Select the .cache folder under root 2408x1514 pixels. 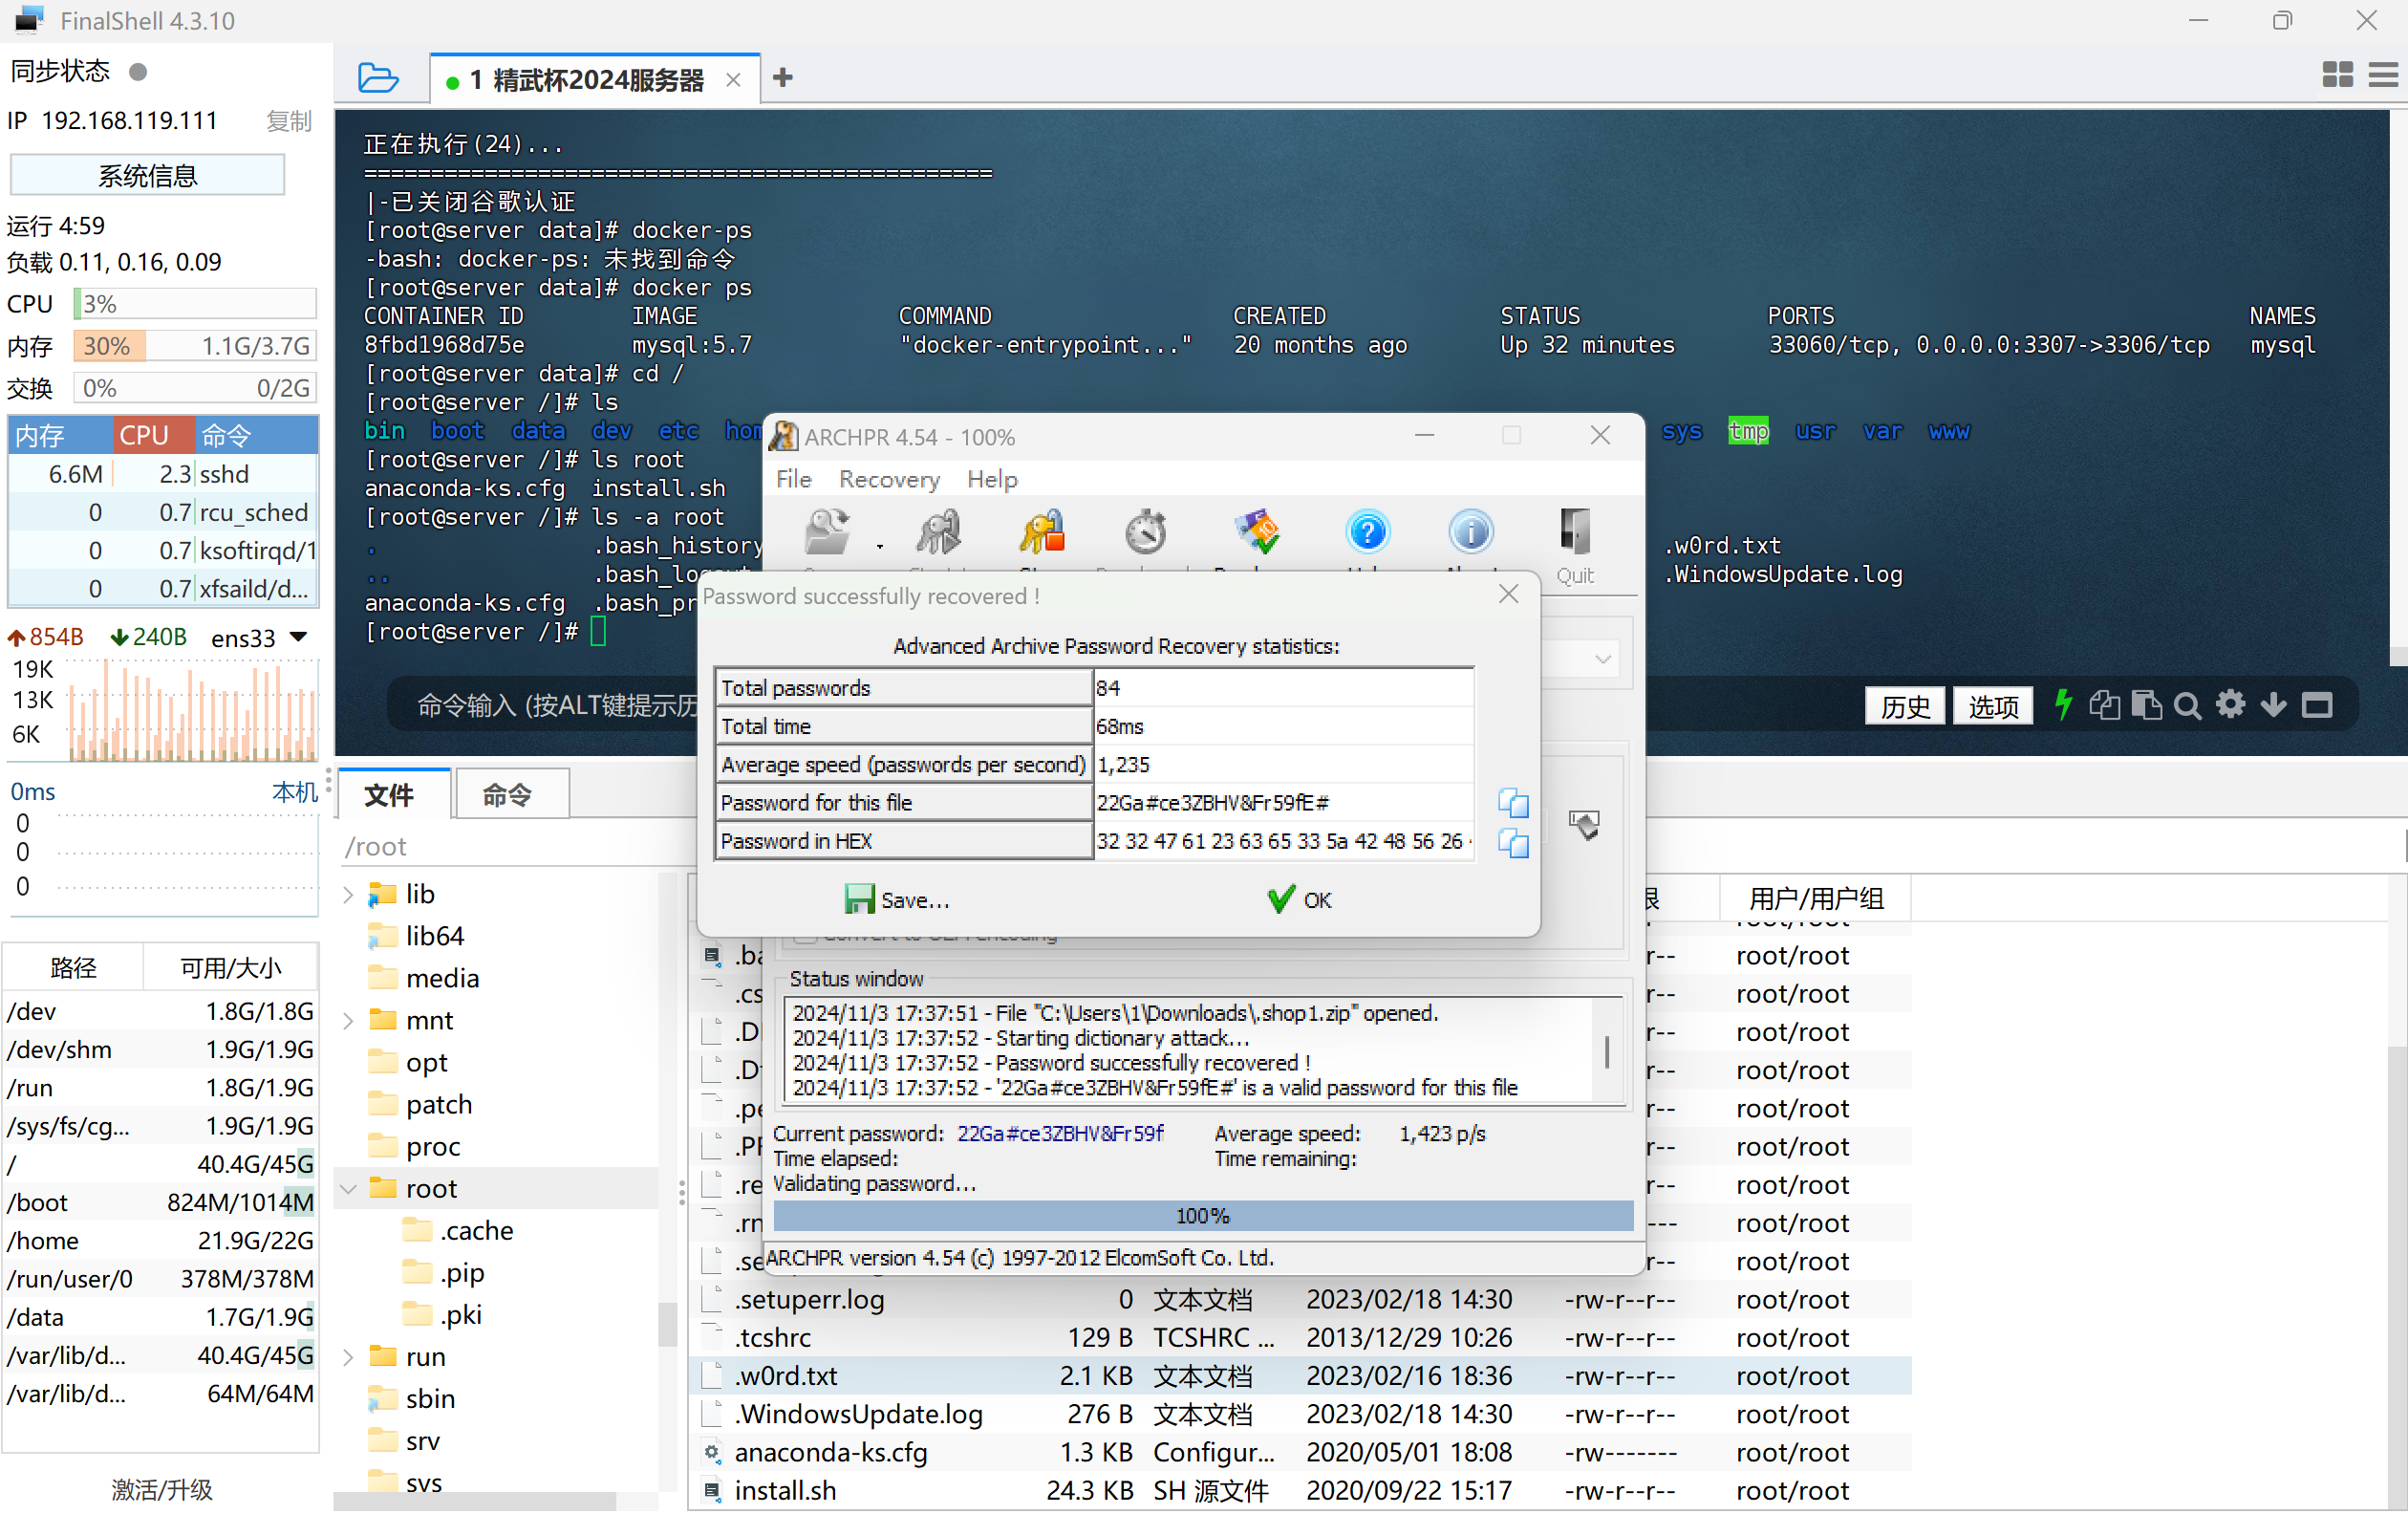tap(459, 1231)
